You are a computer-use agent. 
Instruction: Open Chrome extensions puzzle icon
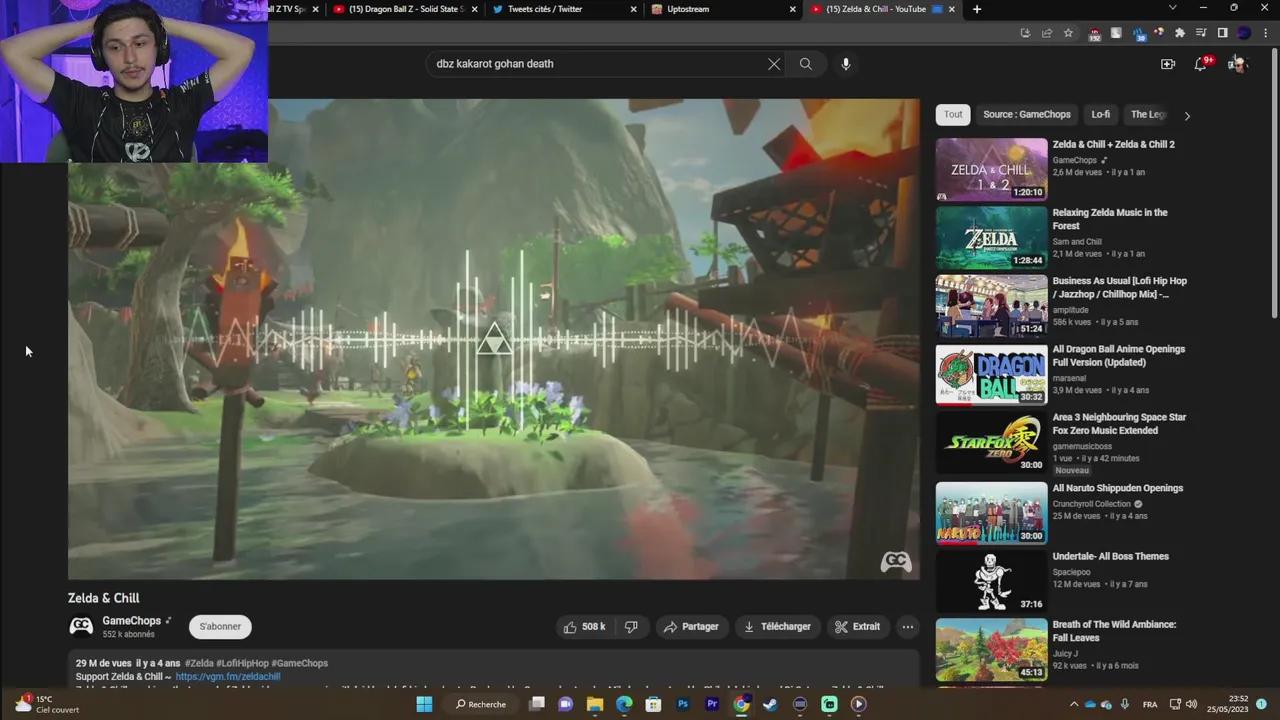pos(1180,33)
